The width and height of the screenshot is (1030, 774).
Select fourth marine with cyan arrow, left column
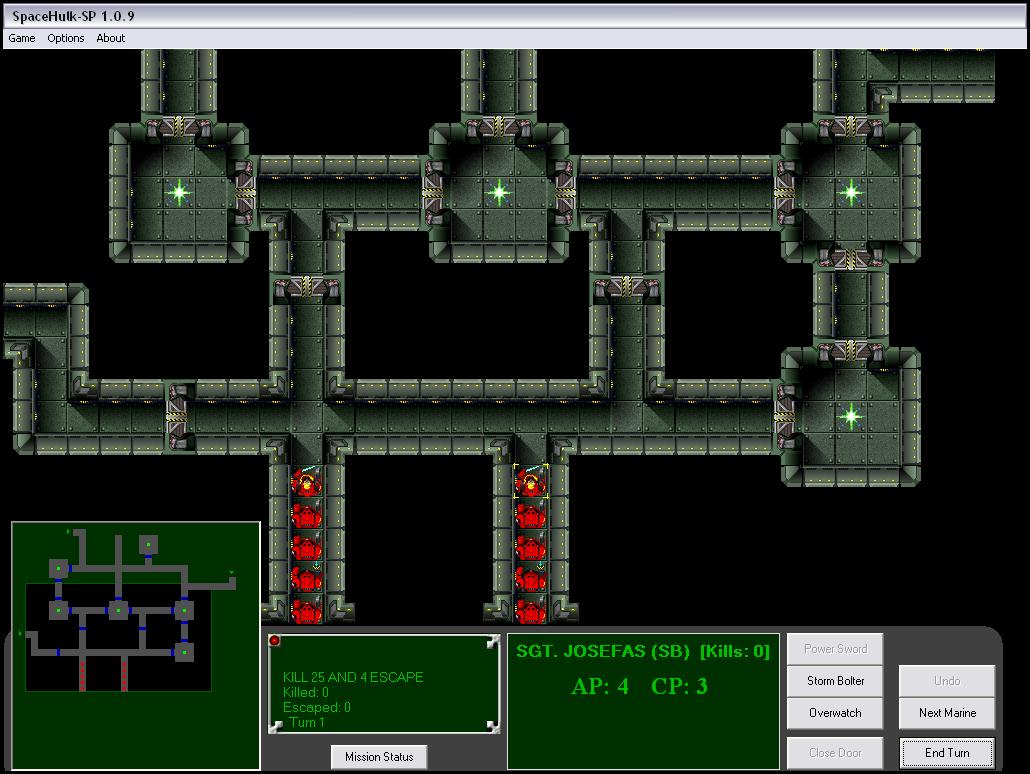tap(307, 578)
